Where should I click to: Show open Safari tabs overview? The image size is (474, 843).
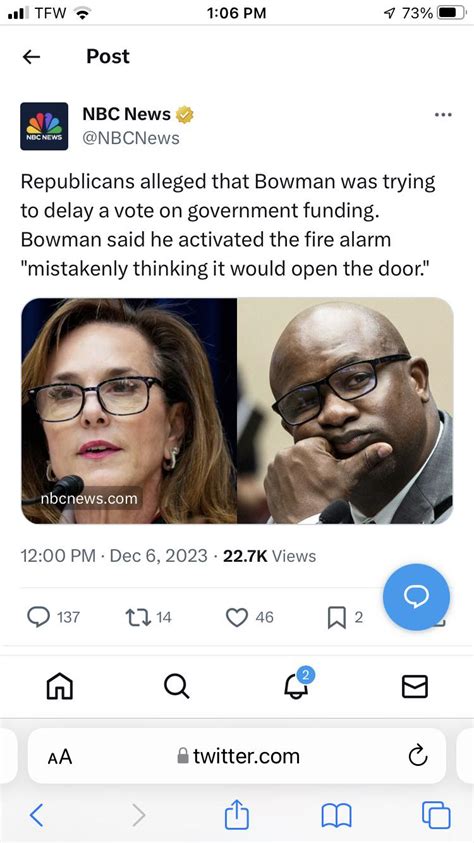pos(436,815)
